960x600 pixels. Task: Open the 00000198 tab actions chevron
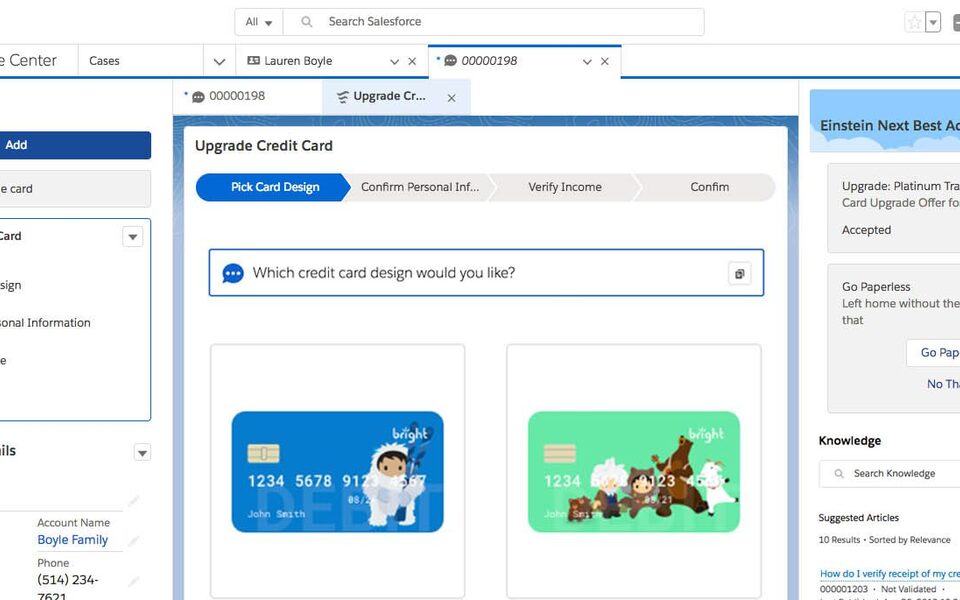[587, 62]
